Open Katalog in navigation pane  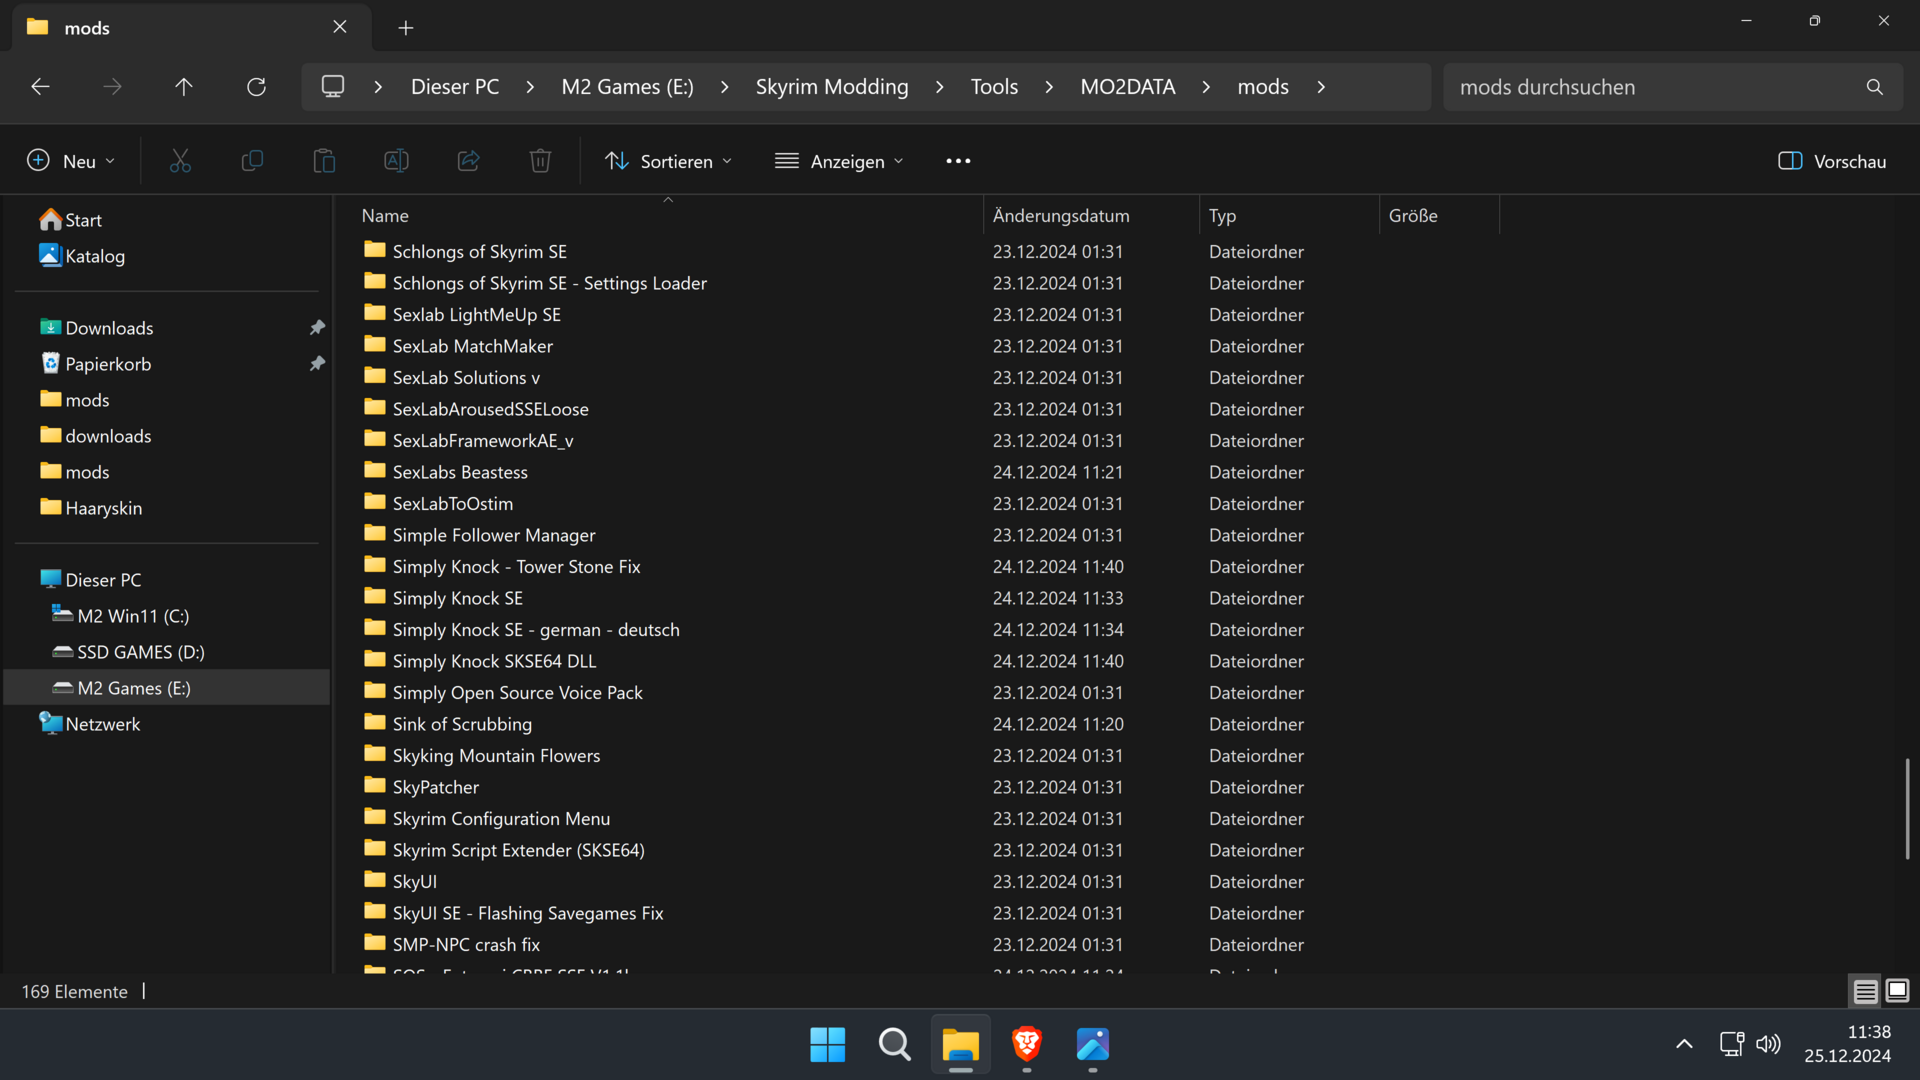[x=82, y=256]
